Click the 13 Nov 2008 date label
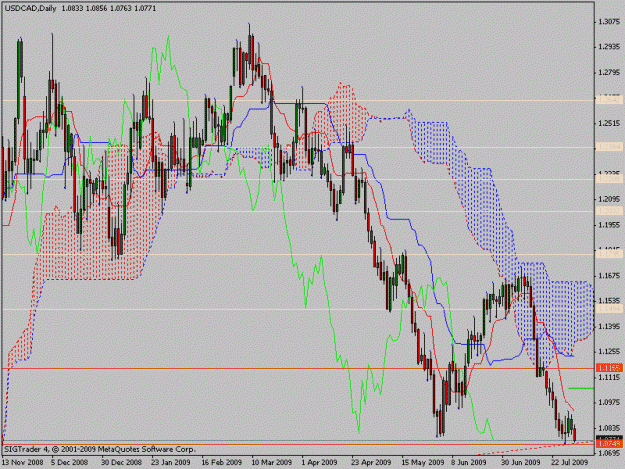The width and height of the screenshot is (625, 469). tap(22, 463)
